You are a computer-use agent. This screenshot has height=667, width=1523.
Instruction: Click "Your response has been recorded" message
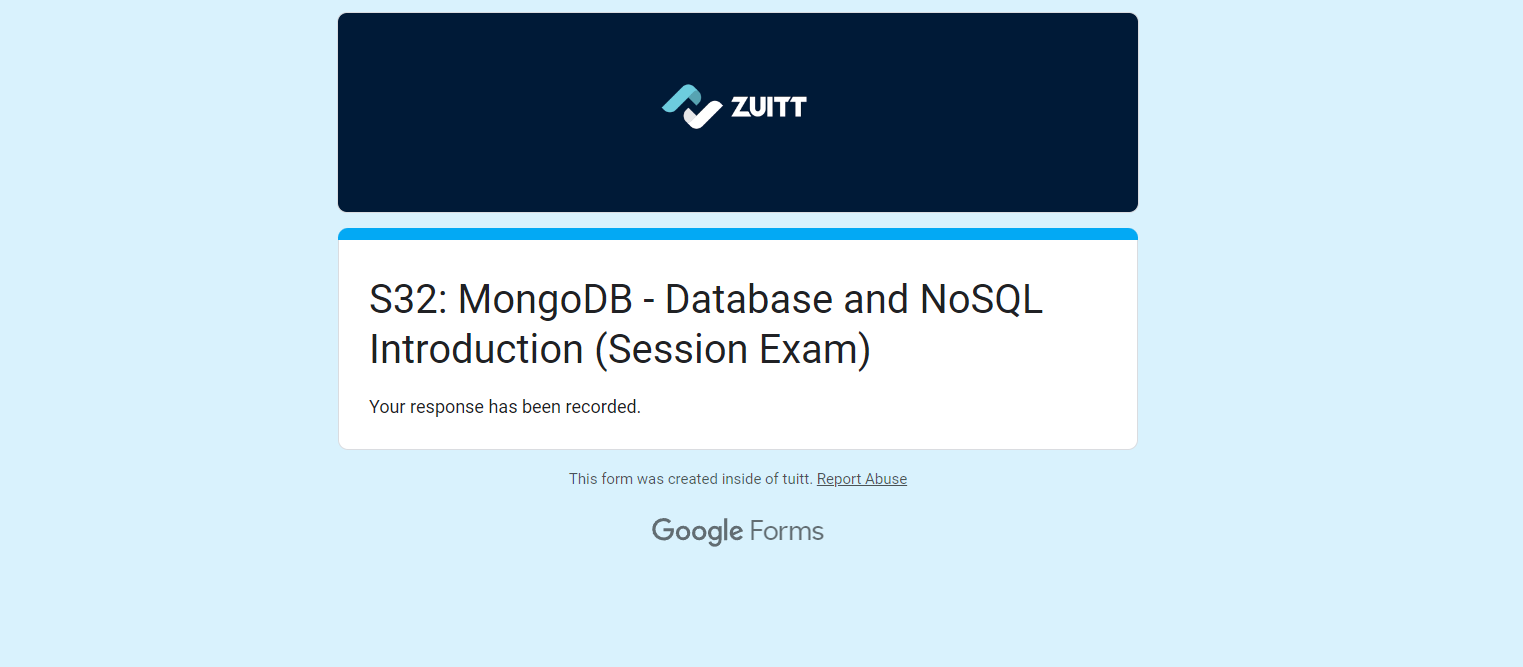point(505,407)
